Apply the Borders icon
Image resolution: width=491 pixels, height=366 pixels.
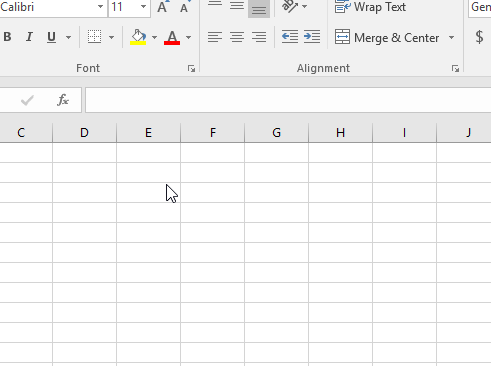click(x=94, y=37)
